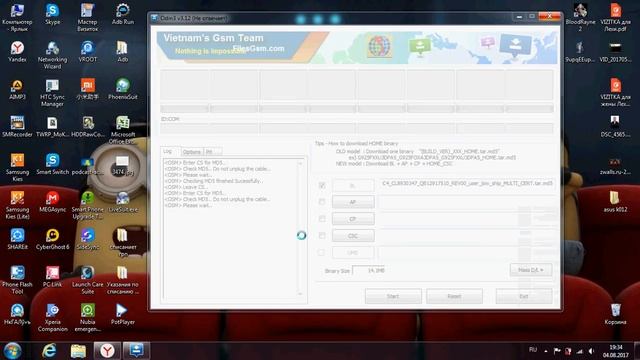Select the MEGAsync desktop icon
The image size is (640, 360).
[52, 202]
